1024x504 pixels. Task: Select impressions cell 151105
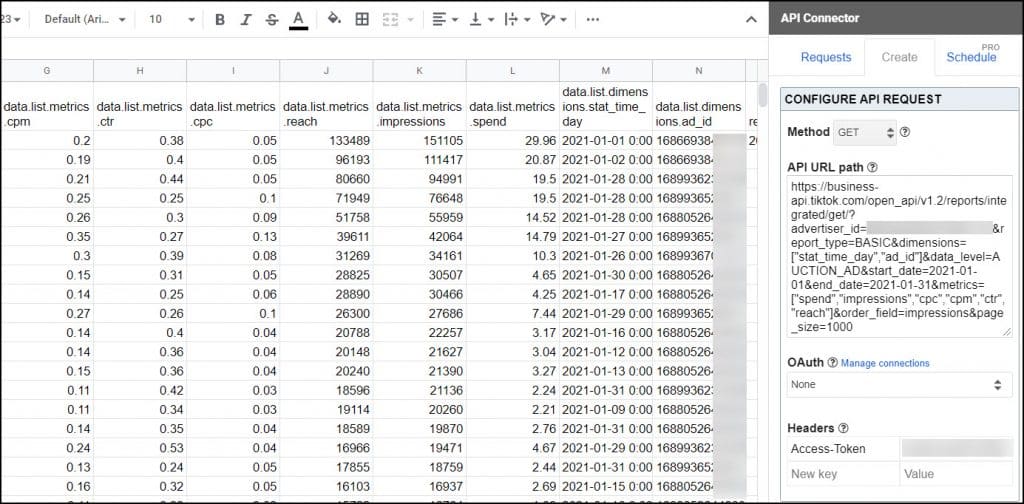pyautogui.click(x=419, y=140)
